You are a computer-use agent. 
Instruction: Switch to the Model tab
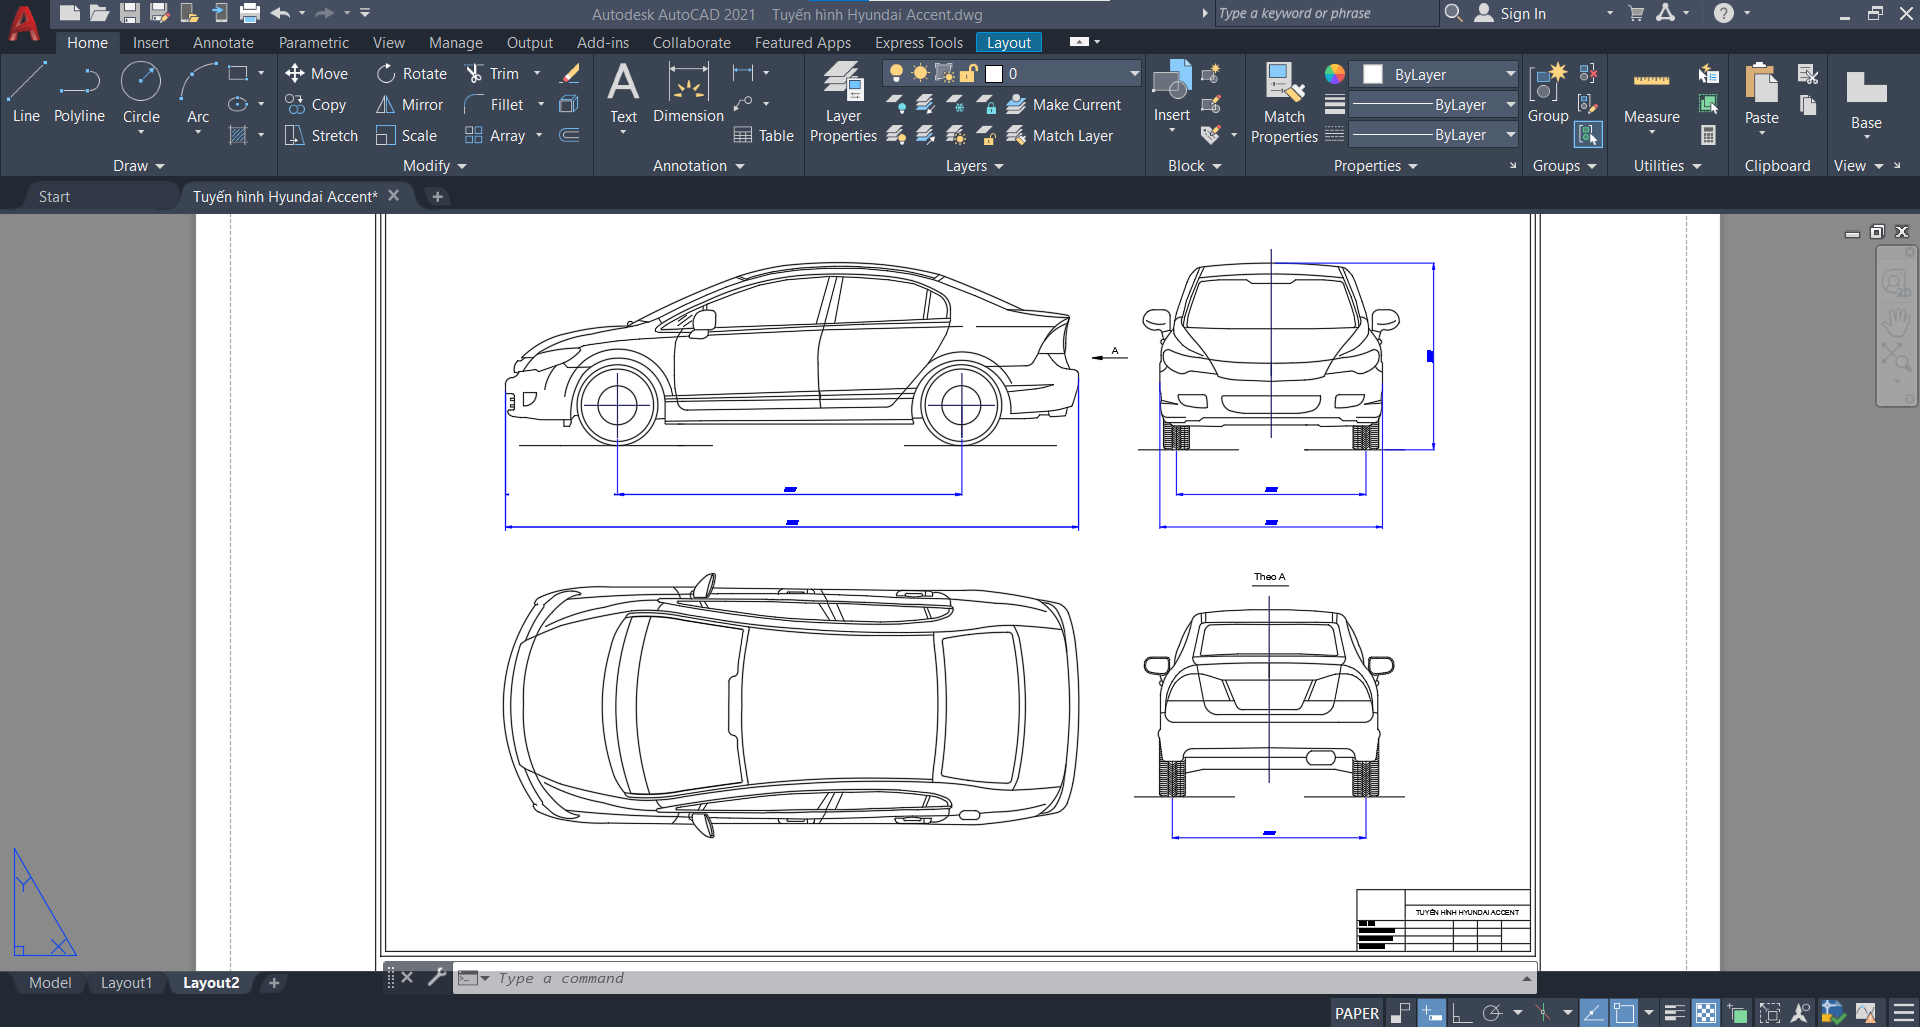point(50,983)
